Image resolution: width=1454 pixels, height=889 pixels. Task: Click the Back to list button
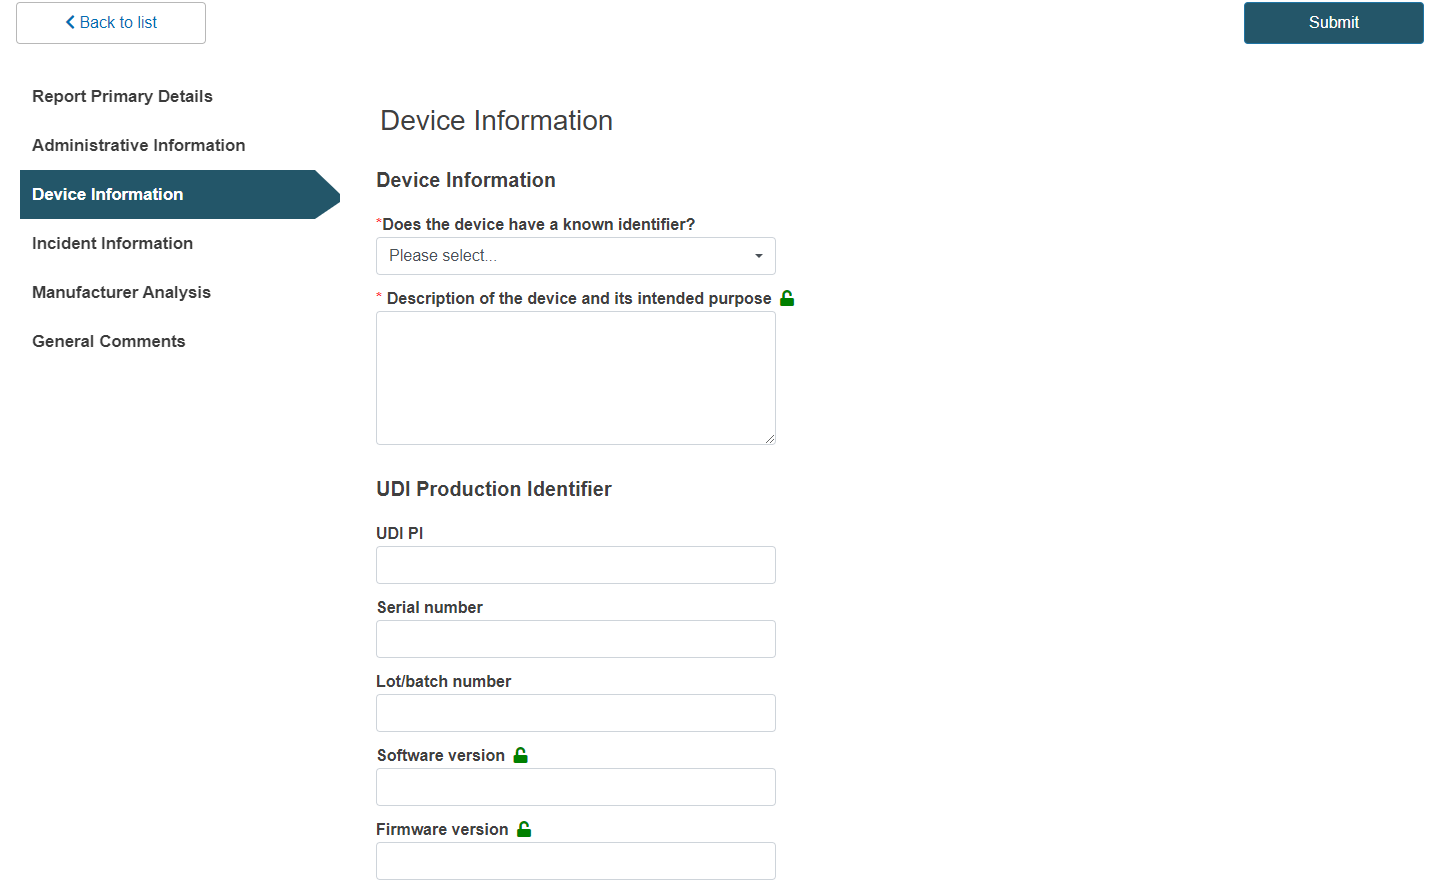click(x=111, y=23)
